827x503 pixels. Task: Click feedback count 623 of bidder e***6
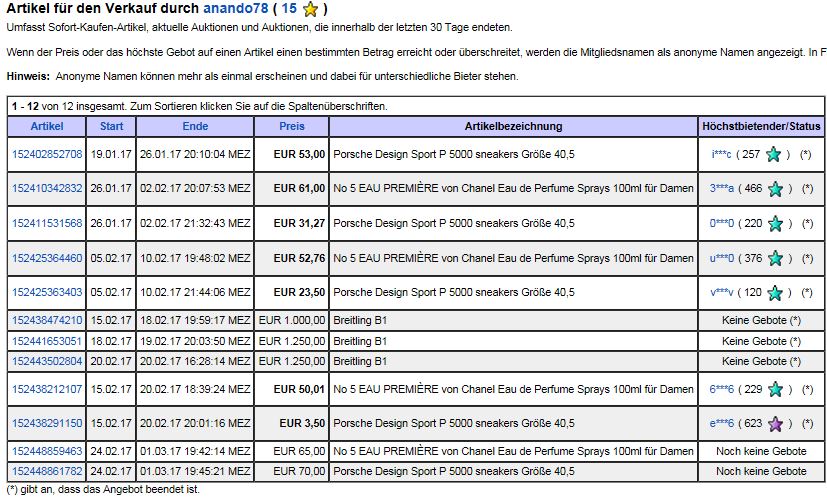point(753,423)
